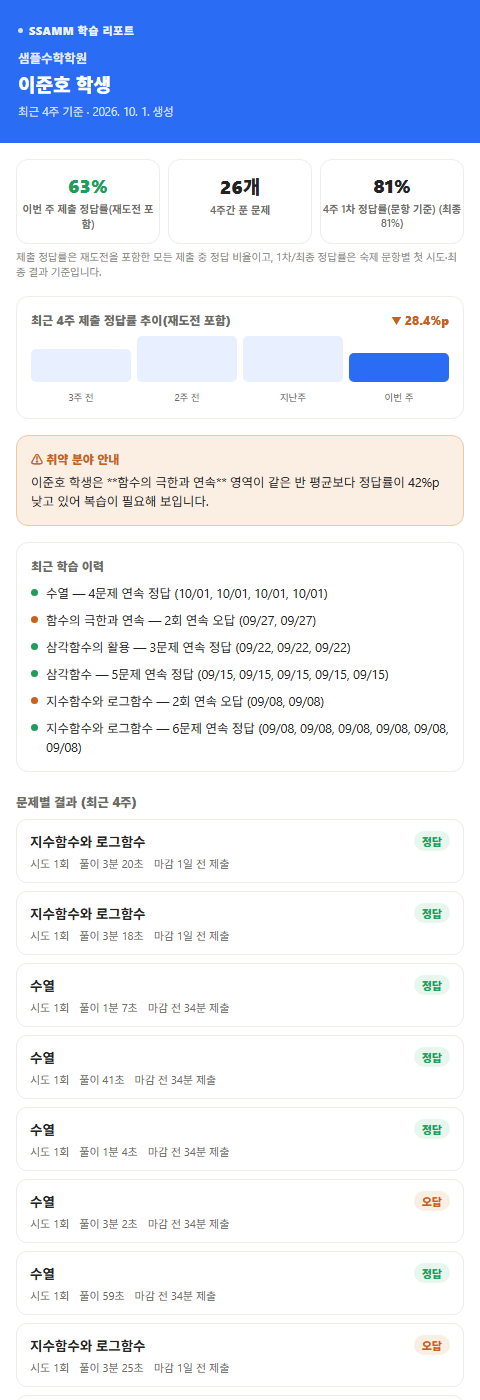Image resolution: width=480 pixels, height=1400 pixels.
Task: Click the 샘플수학학원 academy name
Action: click(52, 58)
